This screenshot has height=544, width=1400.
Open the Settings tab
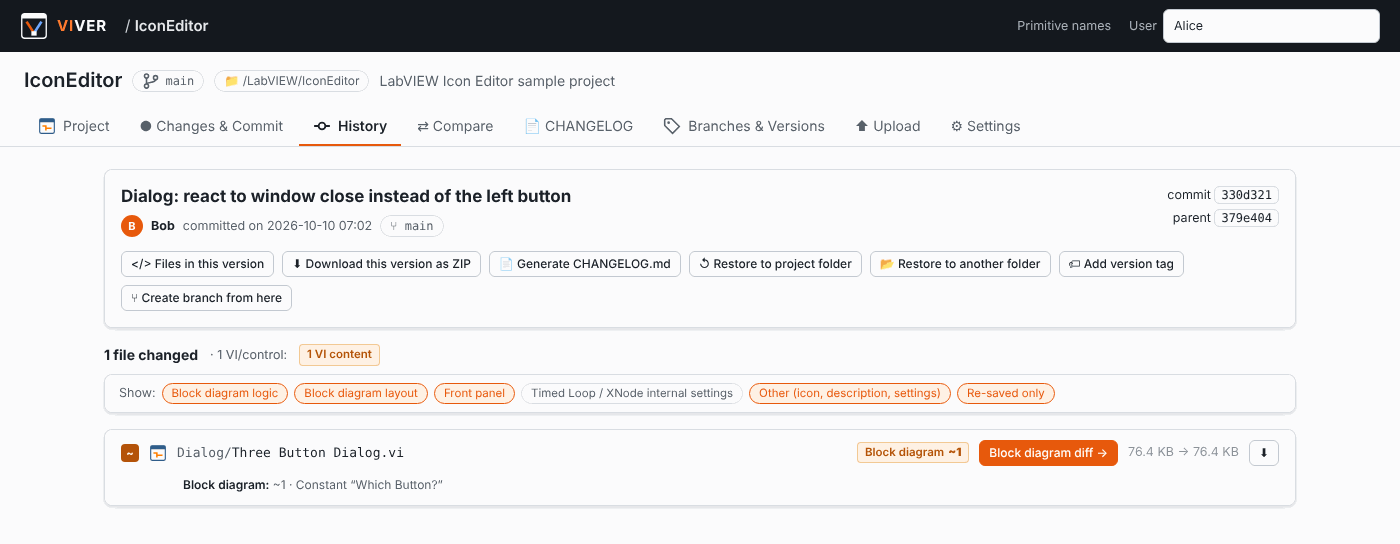[985, 126]
